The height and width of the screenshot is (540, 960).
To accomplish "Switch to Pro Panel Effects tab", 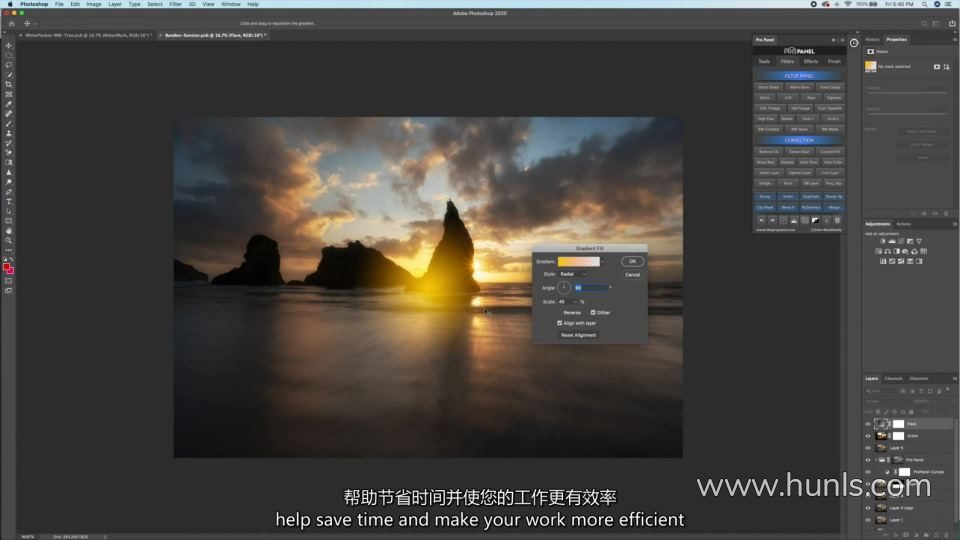I will click(x=811, y=61).
